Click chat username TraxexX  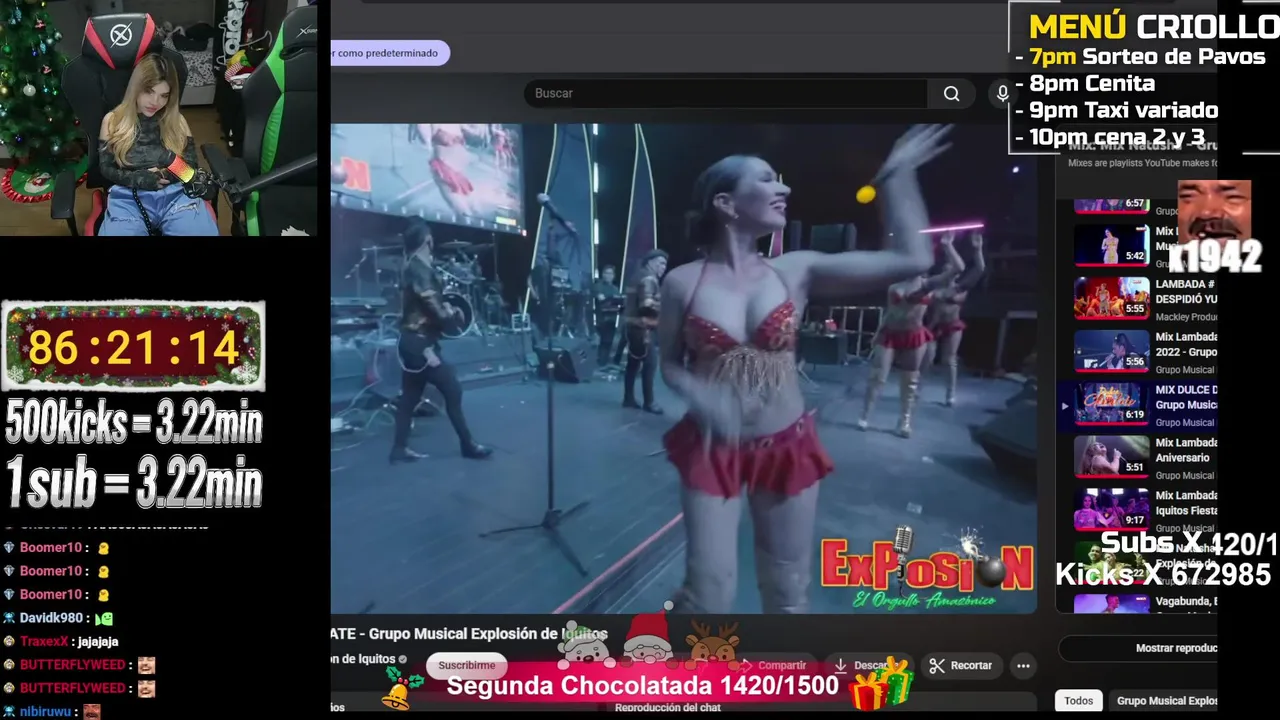[x=44, y=642]
